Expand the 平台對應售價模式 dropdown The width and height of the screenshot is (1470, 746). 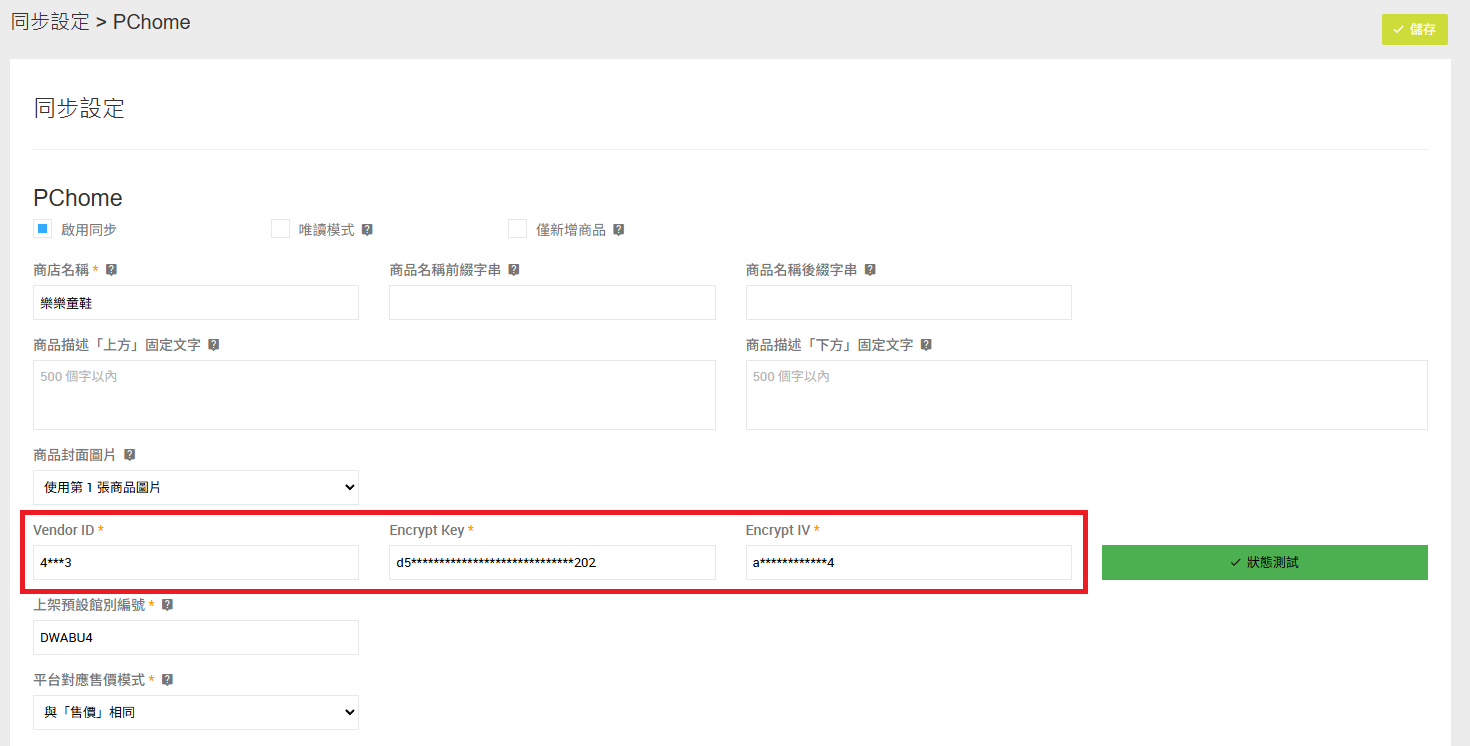coord(196,712)
